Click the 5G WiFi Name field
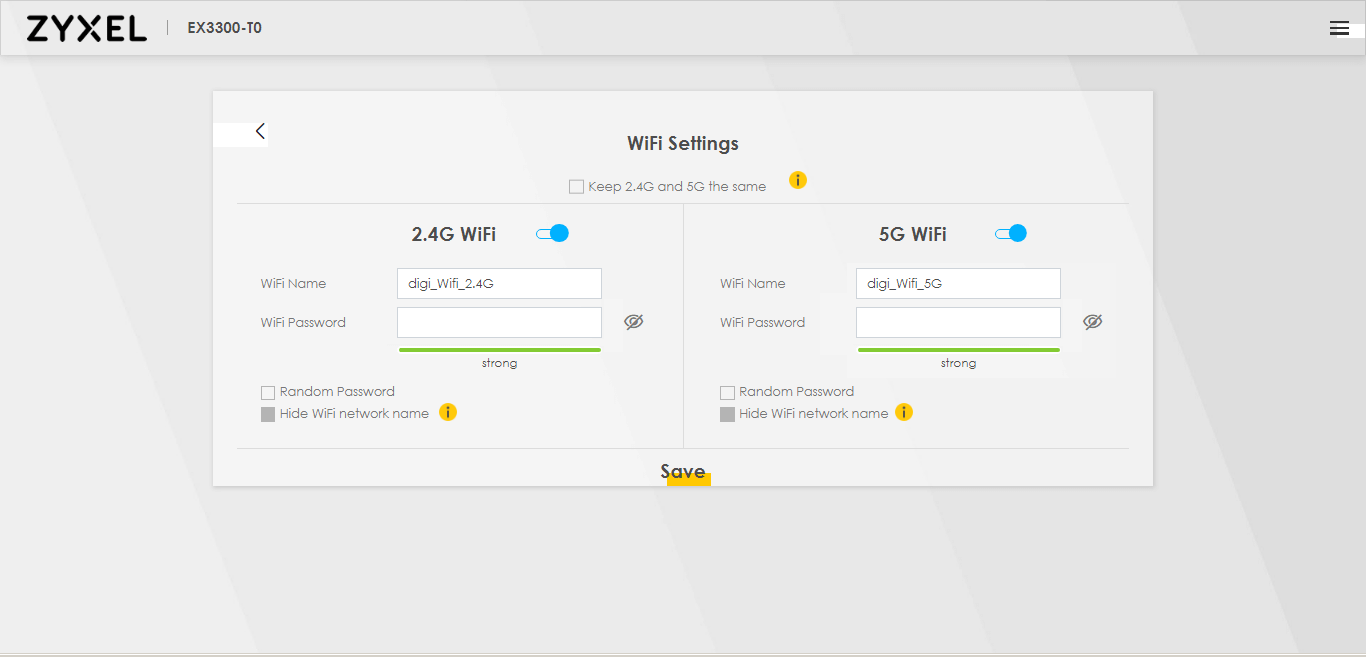Image resolution: width=1366 pixels, height=657 pixels. [x=958, y=284]
